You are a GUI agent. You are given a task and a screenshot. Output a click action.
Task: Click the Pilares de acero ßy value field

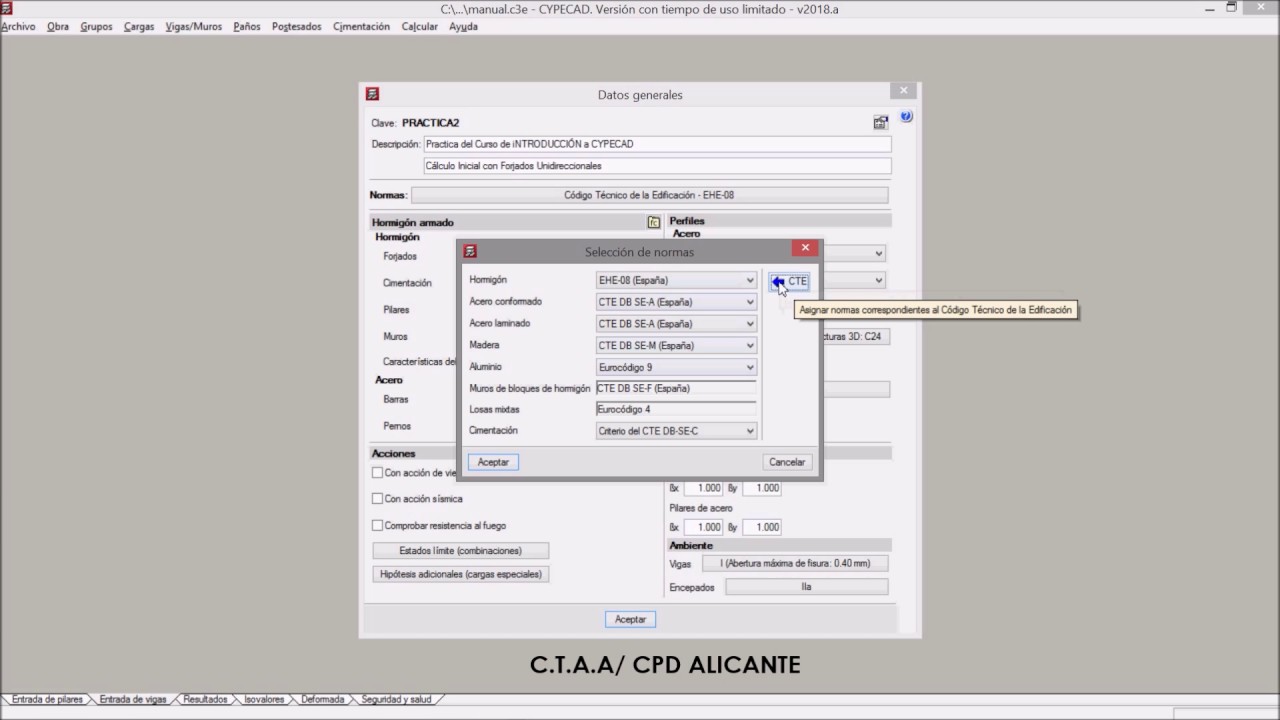tap(760, 527)
